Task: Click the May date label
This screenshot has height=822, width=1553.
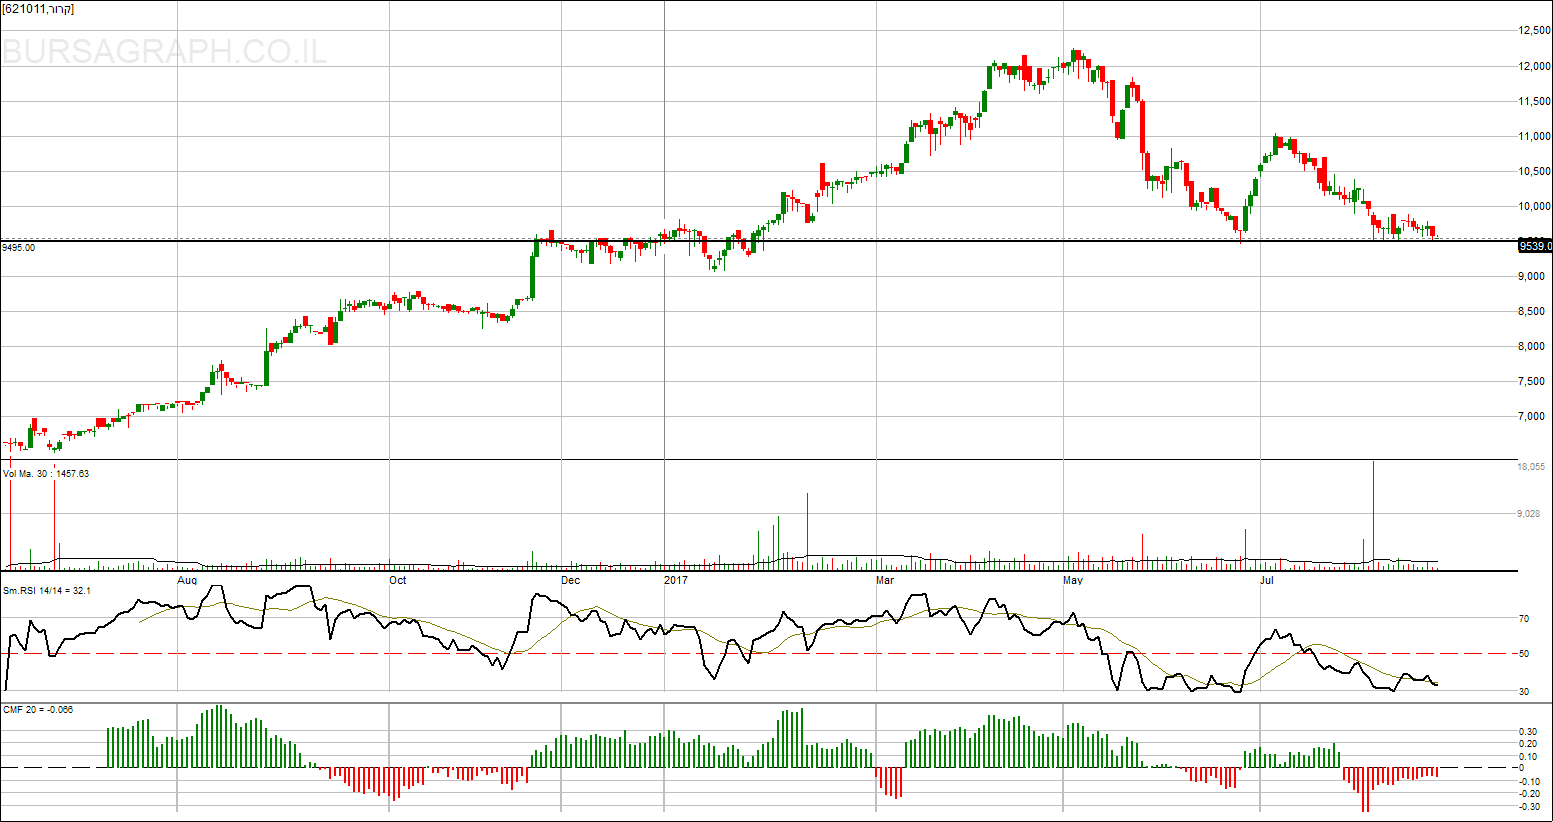Action: pyautogui.click(x=1073, y=580)
